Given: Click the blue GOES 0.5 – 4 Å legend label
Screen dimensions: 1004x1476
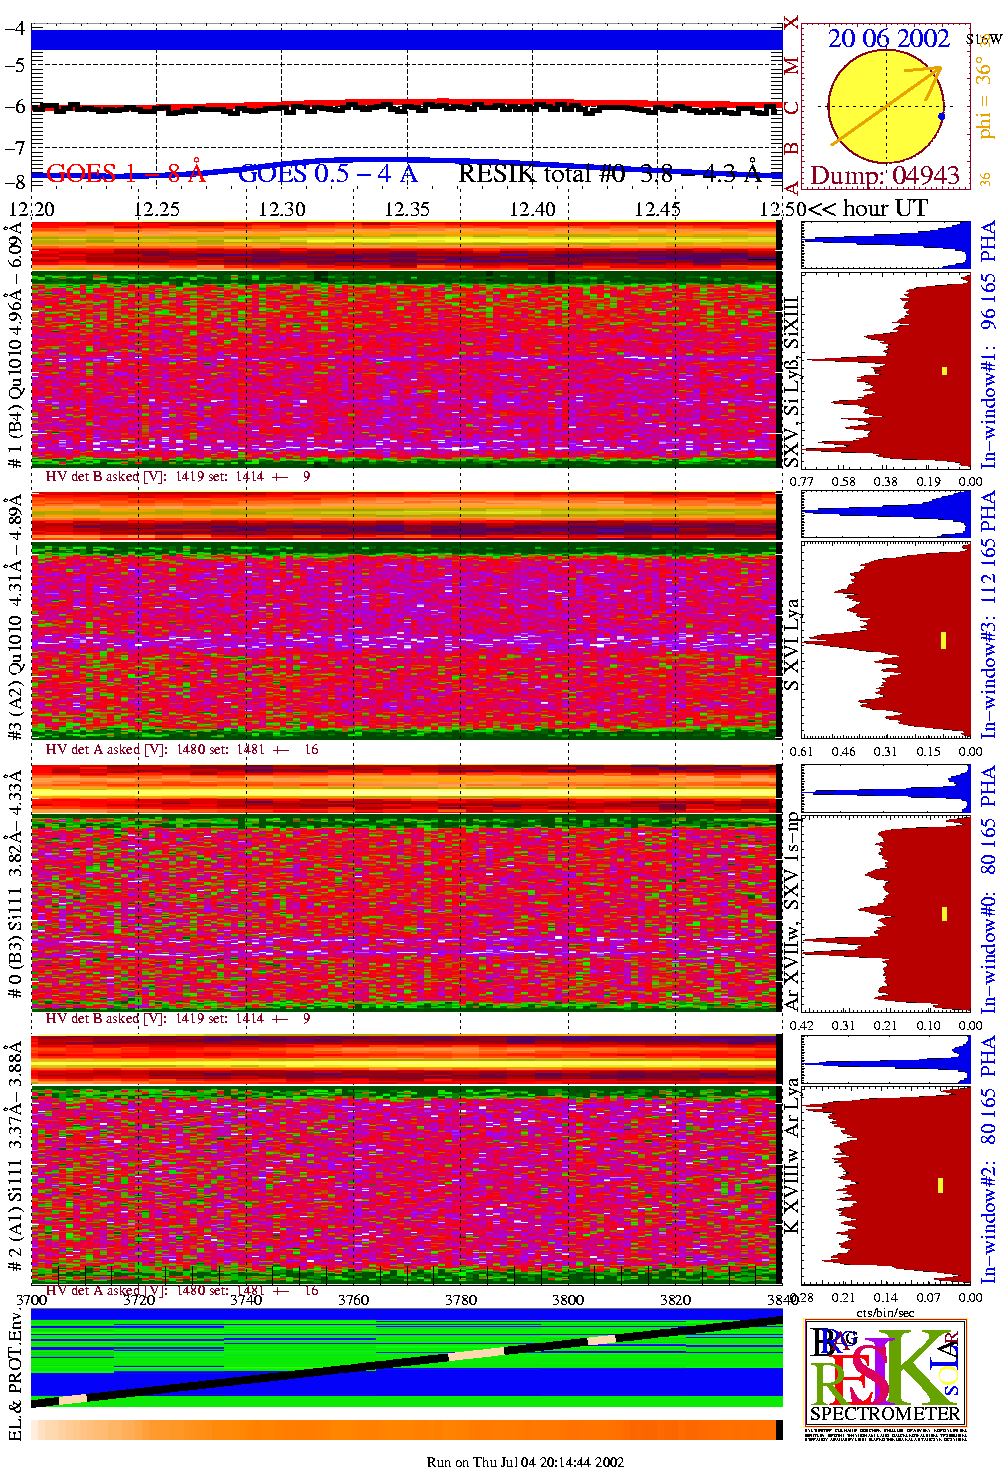Looking at the screenshot, I should (x=328, y=174).
